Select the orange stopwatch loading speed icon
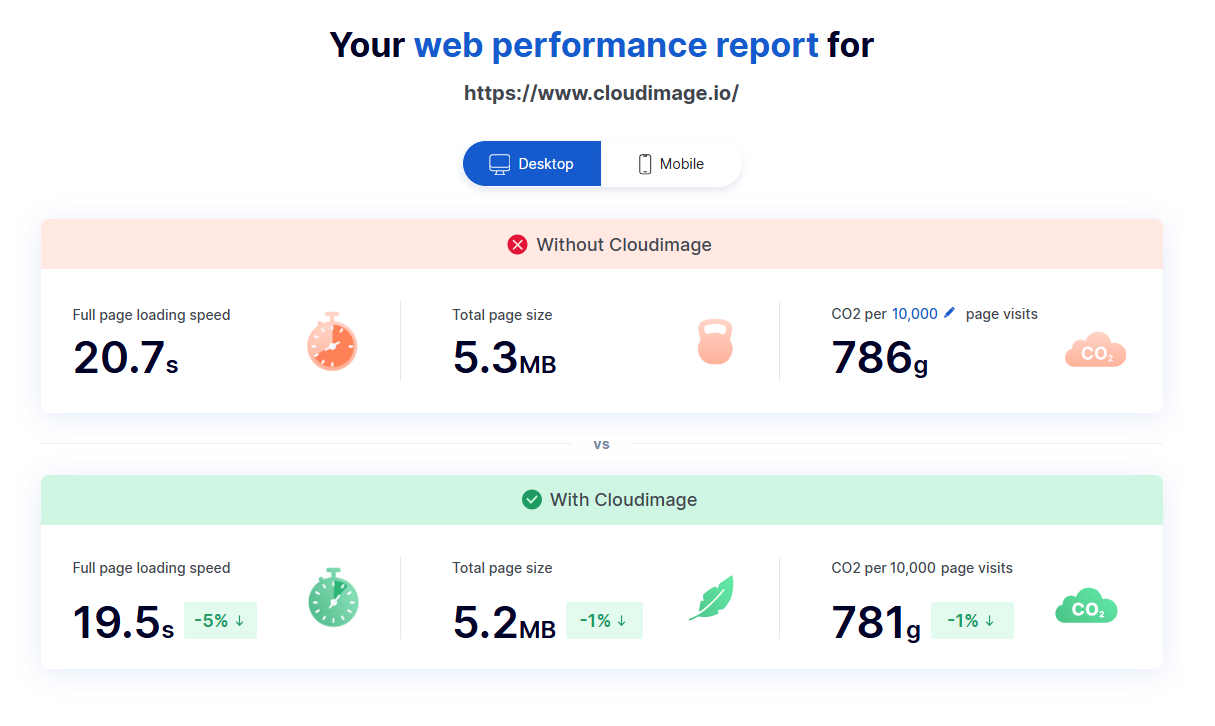Viewport: 1215px width, 726px height. 332,342
